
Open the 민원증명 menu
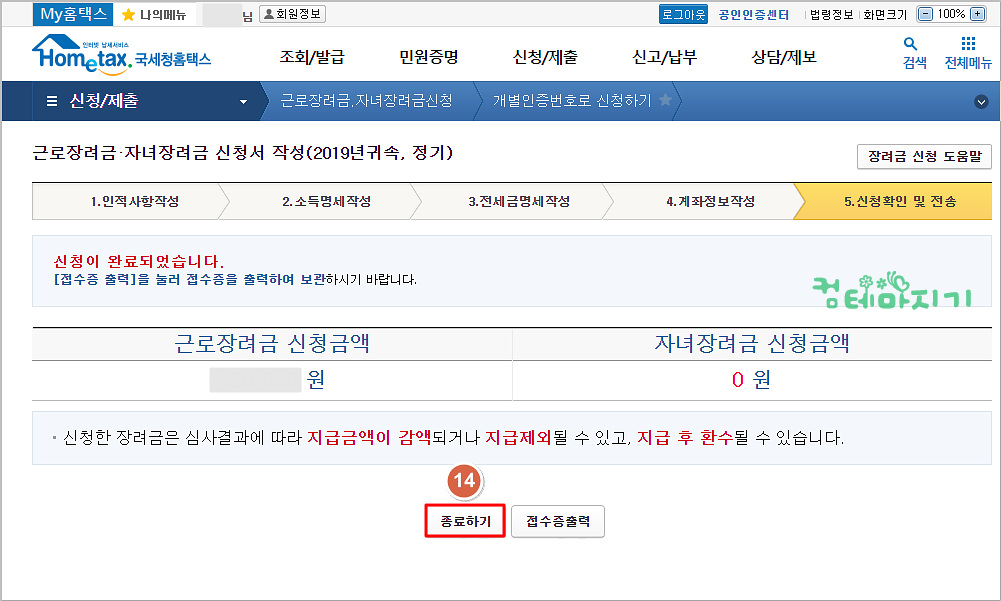428,57
